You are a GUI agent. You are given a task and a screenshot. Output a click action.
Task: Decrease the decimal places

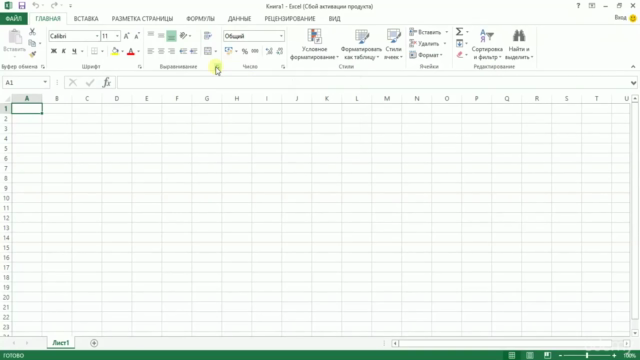click(280, 51)
